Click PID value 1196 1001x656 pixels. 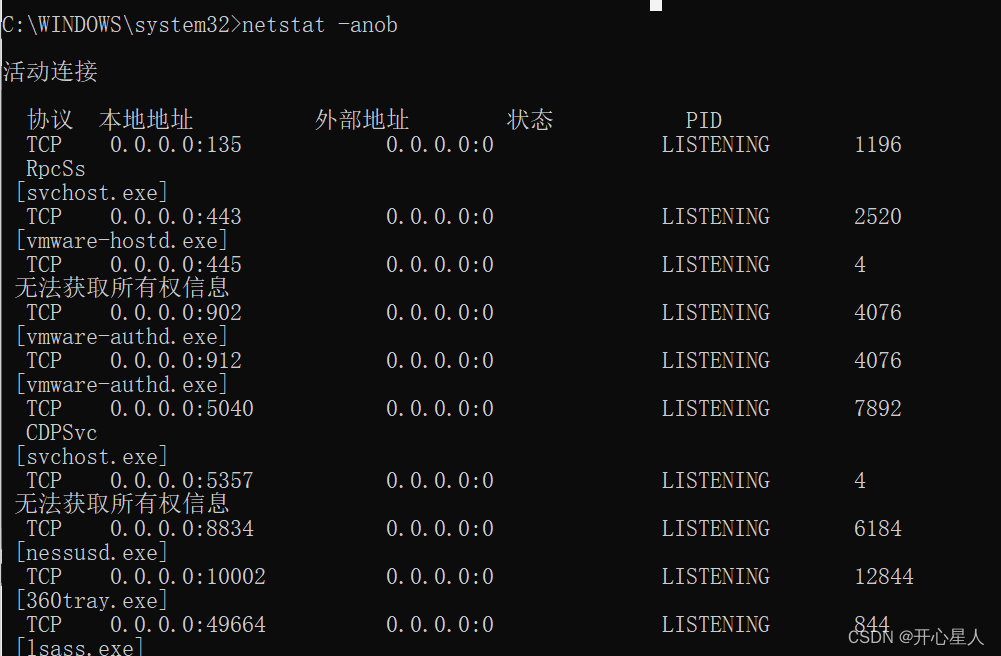[x=878, y=145]
